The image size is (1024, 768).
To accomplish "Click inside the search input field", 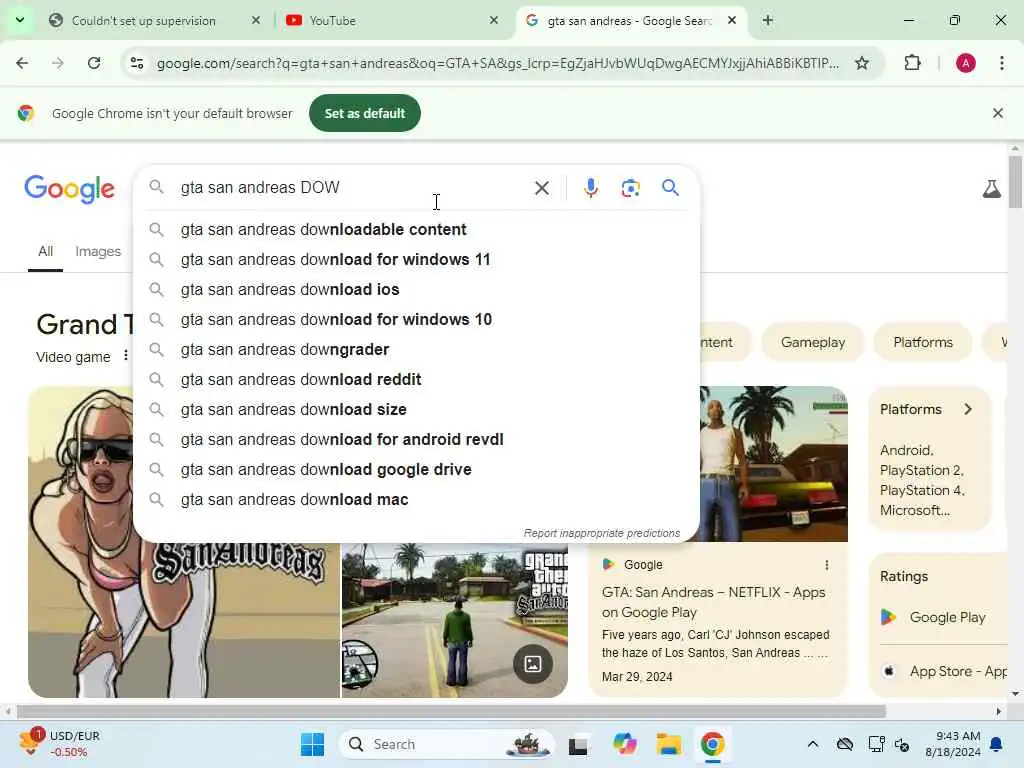I will tap(353, 187).
